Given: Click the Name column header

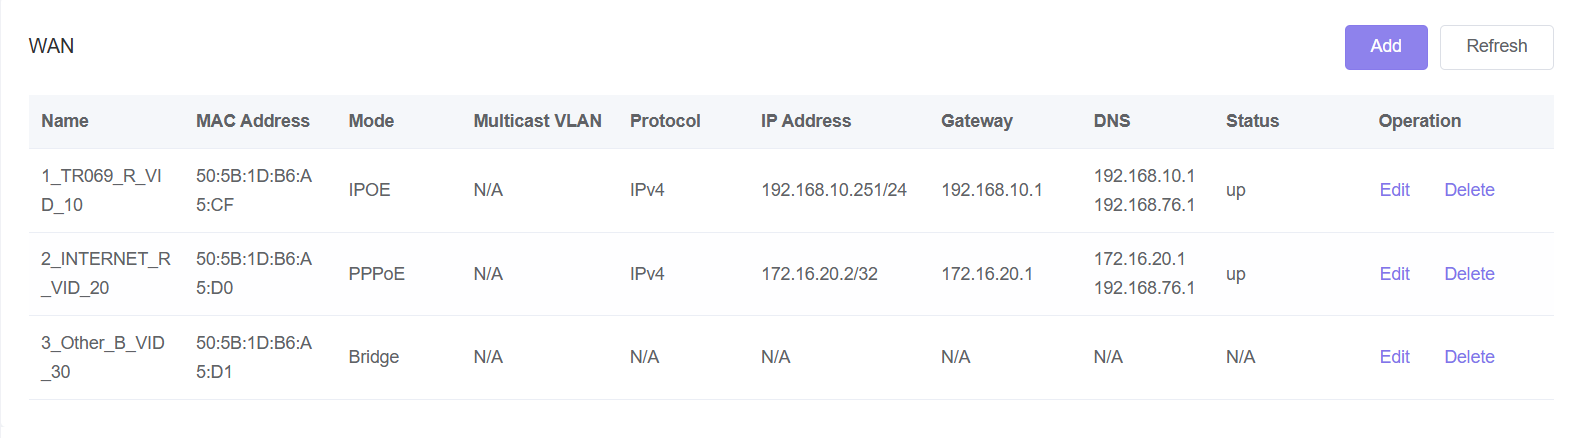Looking at the screenshot, I should coord(65,121).
